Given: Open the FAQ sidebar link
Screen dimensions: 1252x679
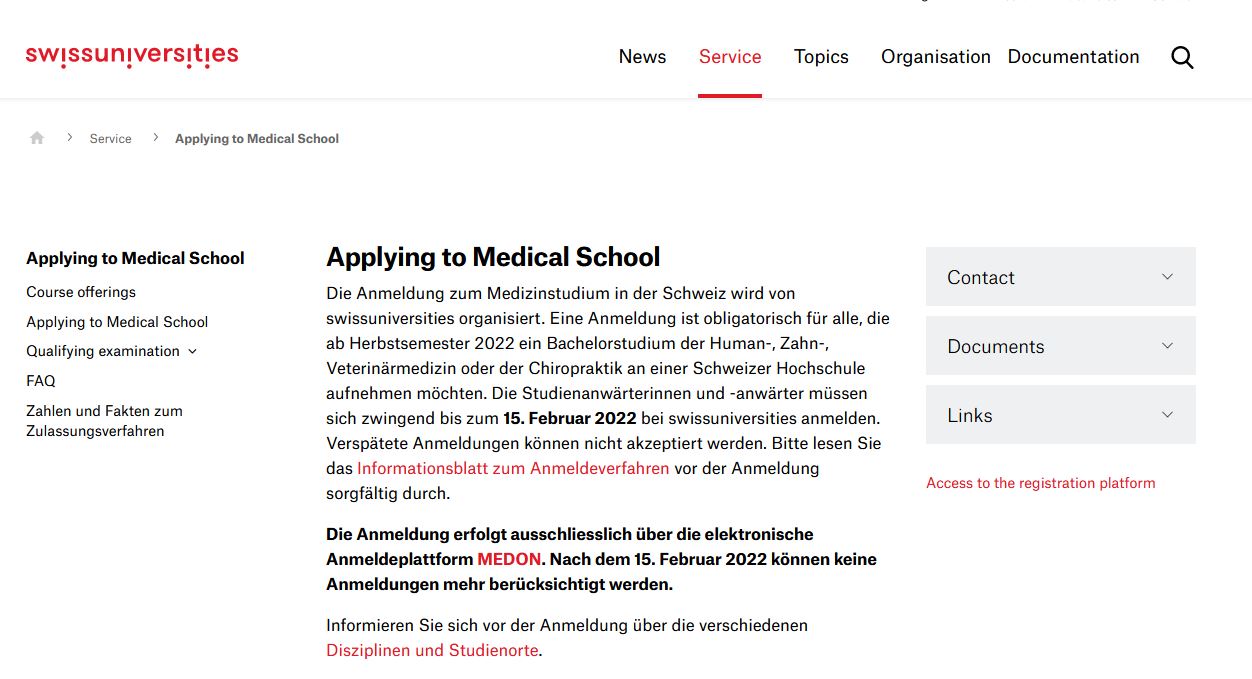Looking at the screenshot, I should [41, 381].
